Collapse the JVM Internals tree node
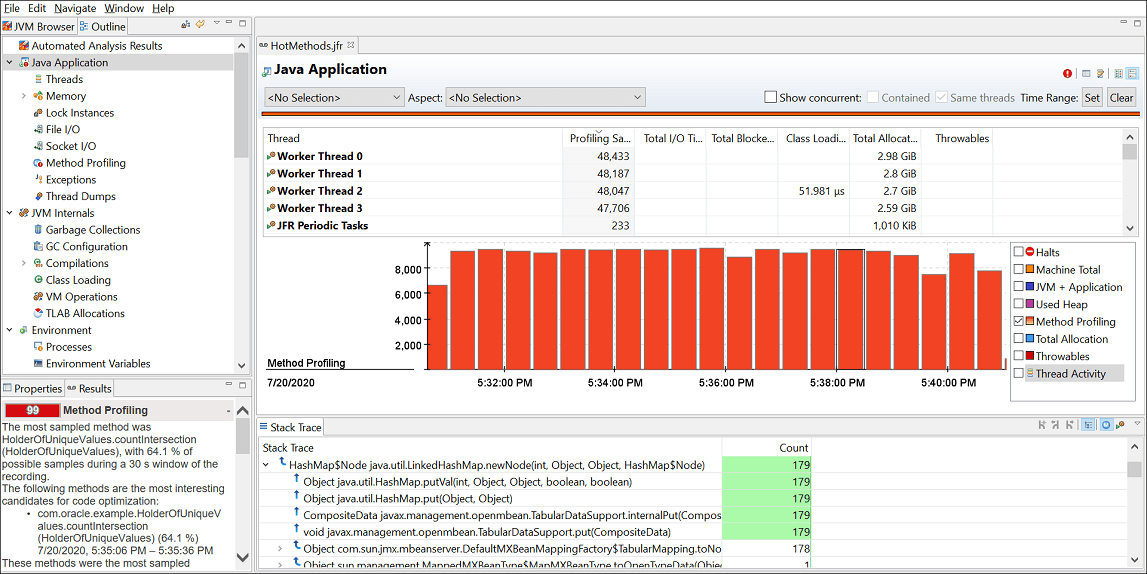The width and height of the screenshot is (1147, 574). click(10, 213)
